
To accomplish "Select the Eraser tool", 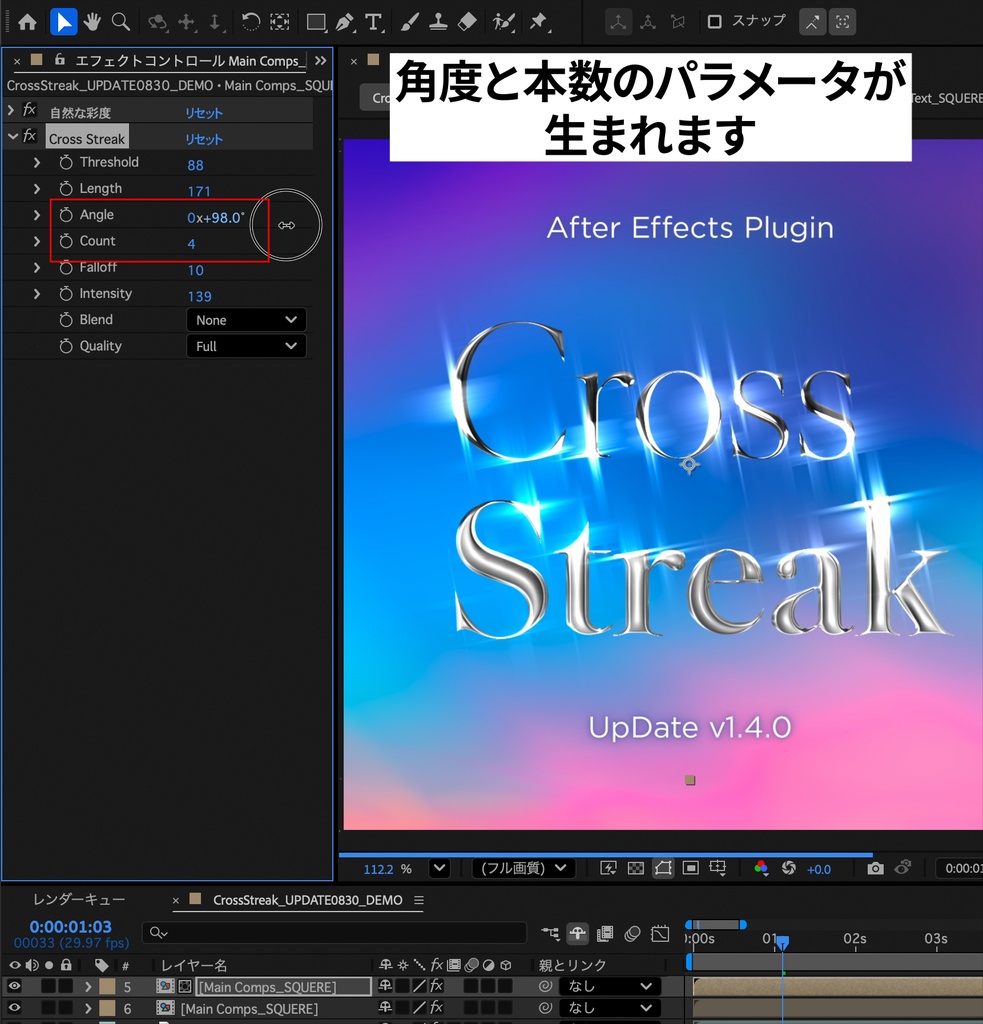I will [x=467, y=22].
